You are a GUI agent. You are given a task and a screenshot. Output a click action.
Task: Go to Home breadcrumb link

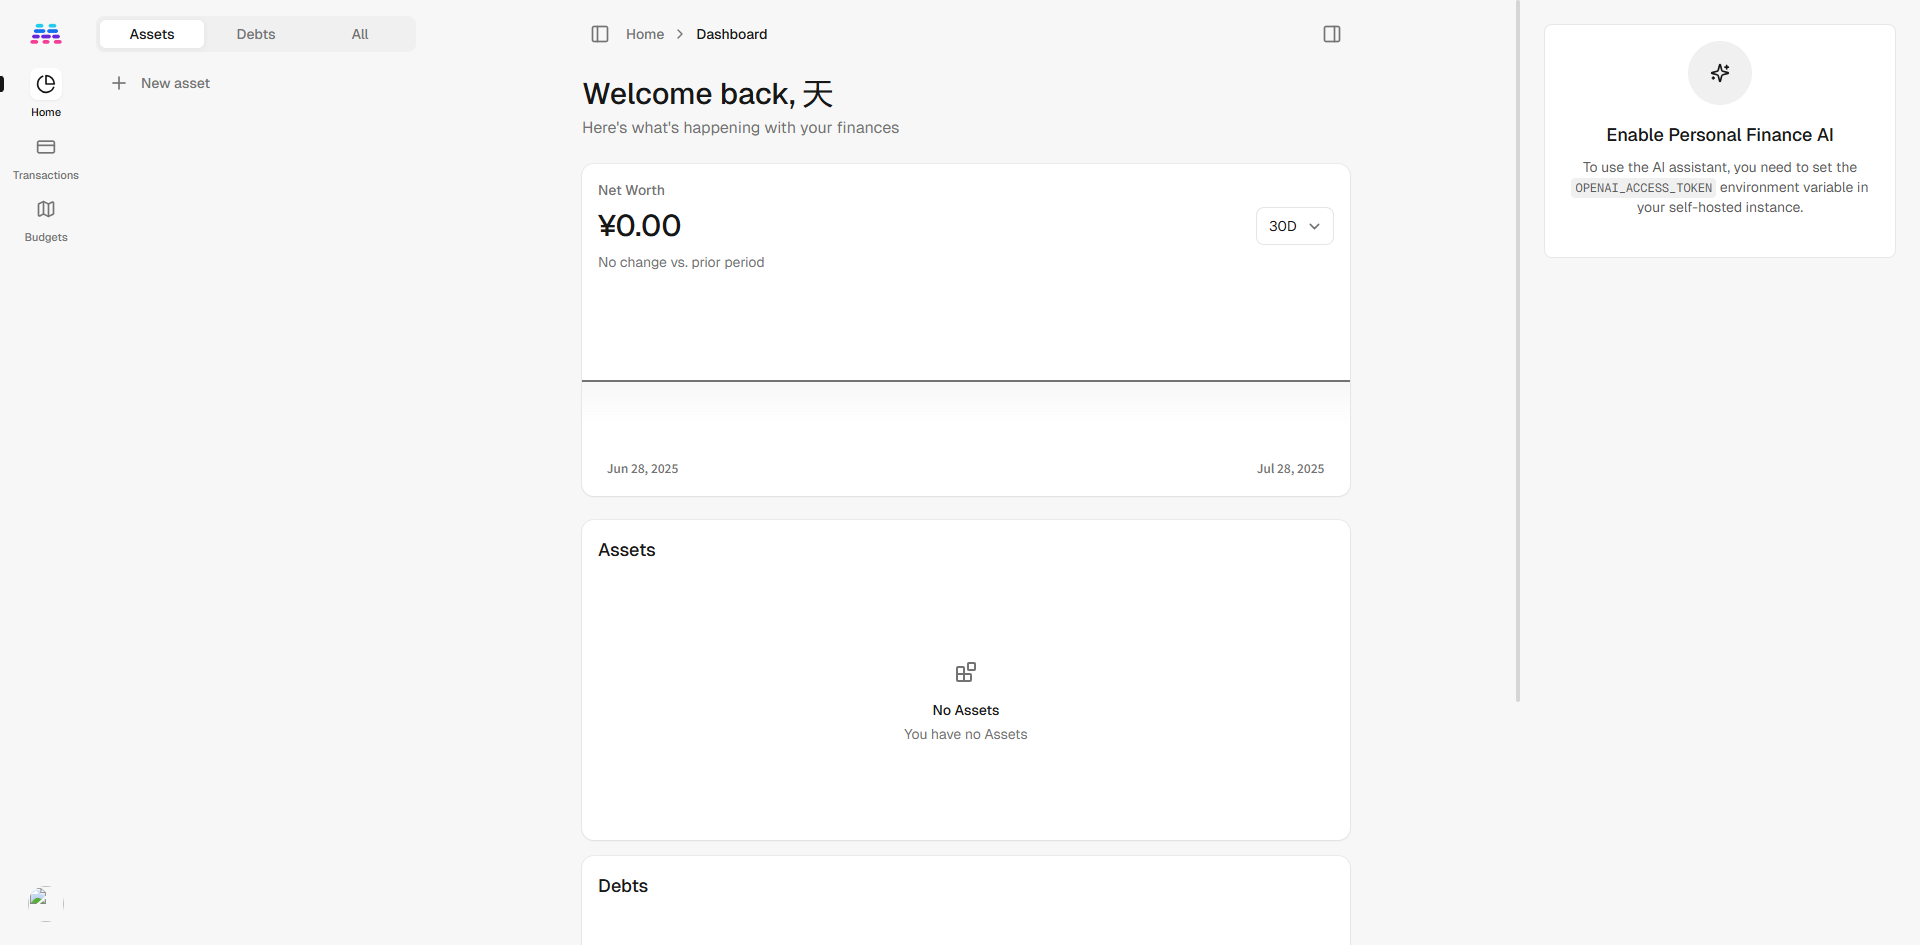coord(645,34)
